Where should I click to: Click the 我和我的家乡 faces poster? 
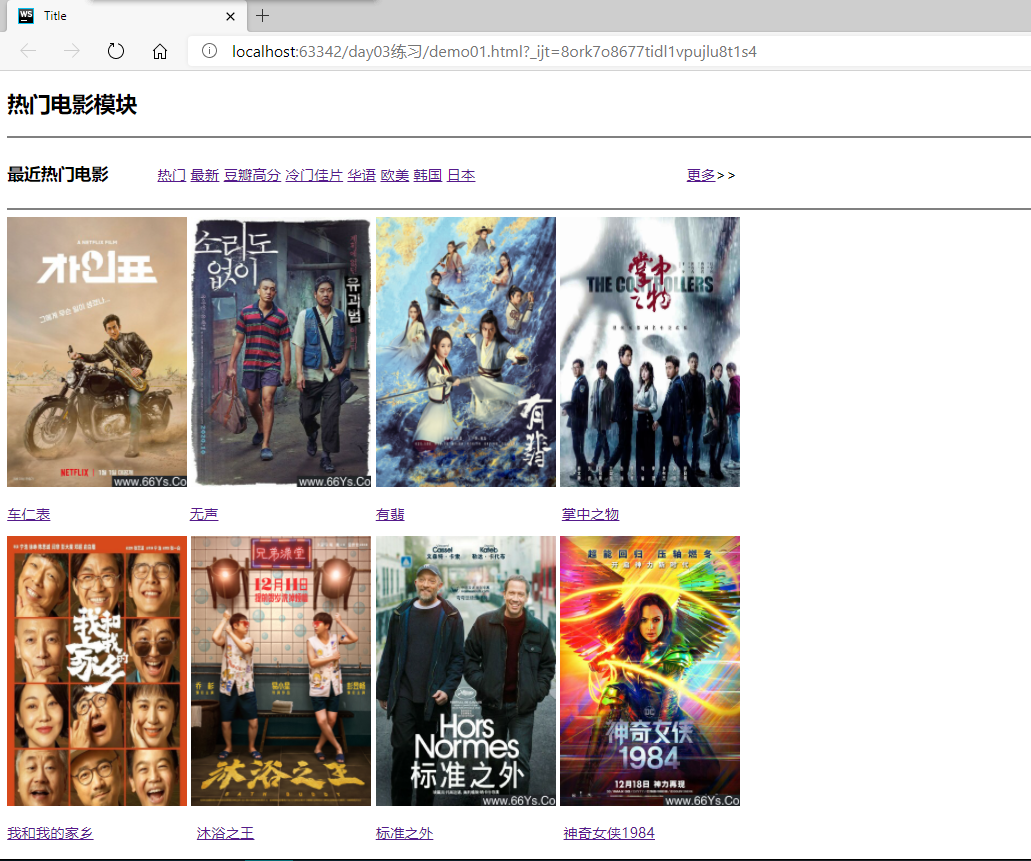pos(97,671)
